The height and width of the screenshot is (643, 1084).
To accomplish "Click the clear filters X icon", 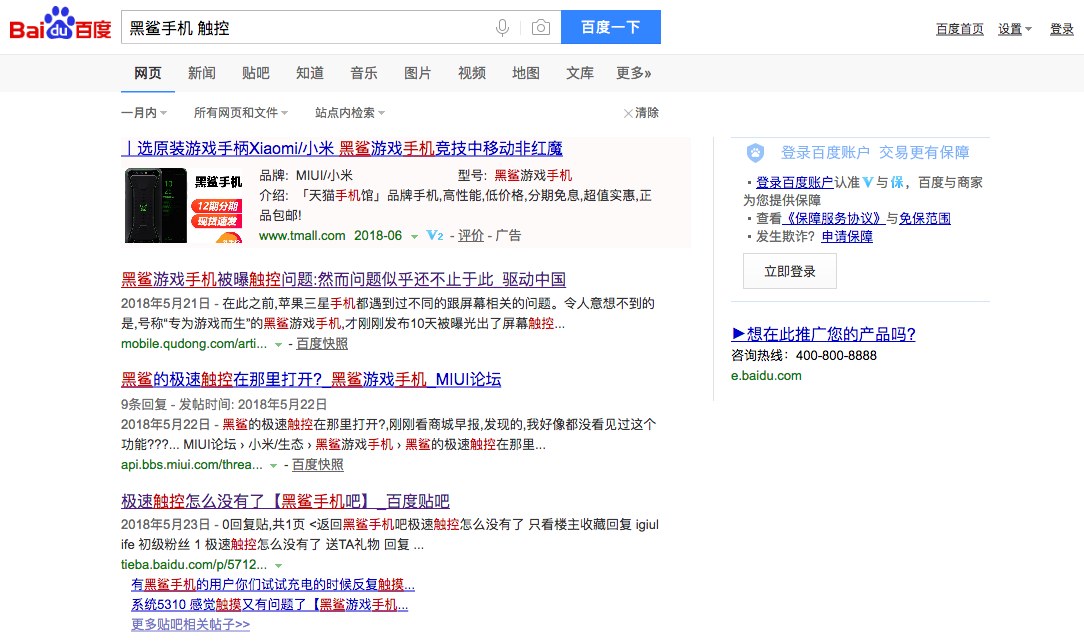I will [x=628, y=113].
